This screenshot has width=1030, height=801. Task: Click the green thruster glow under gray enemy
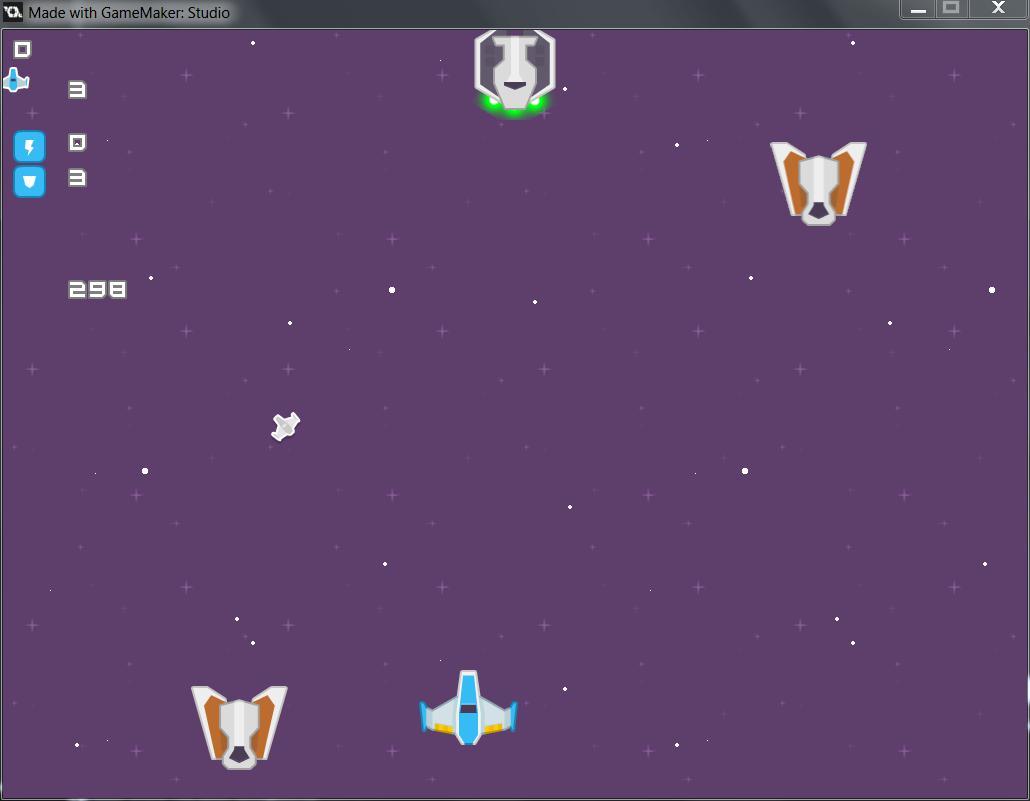coord(514,103)
